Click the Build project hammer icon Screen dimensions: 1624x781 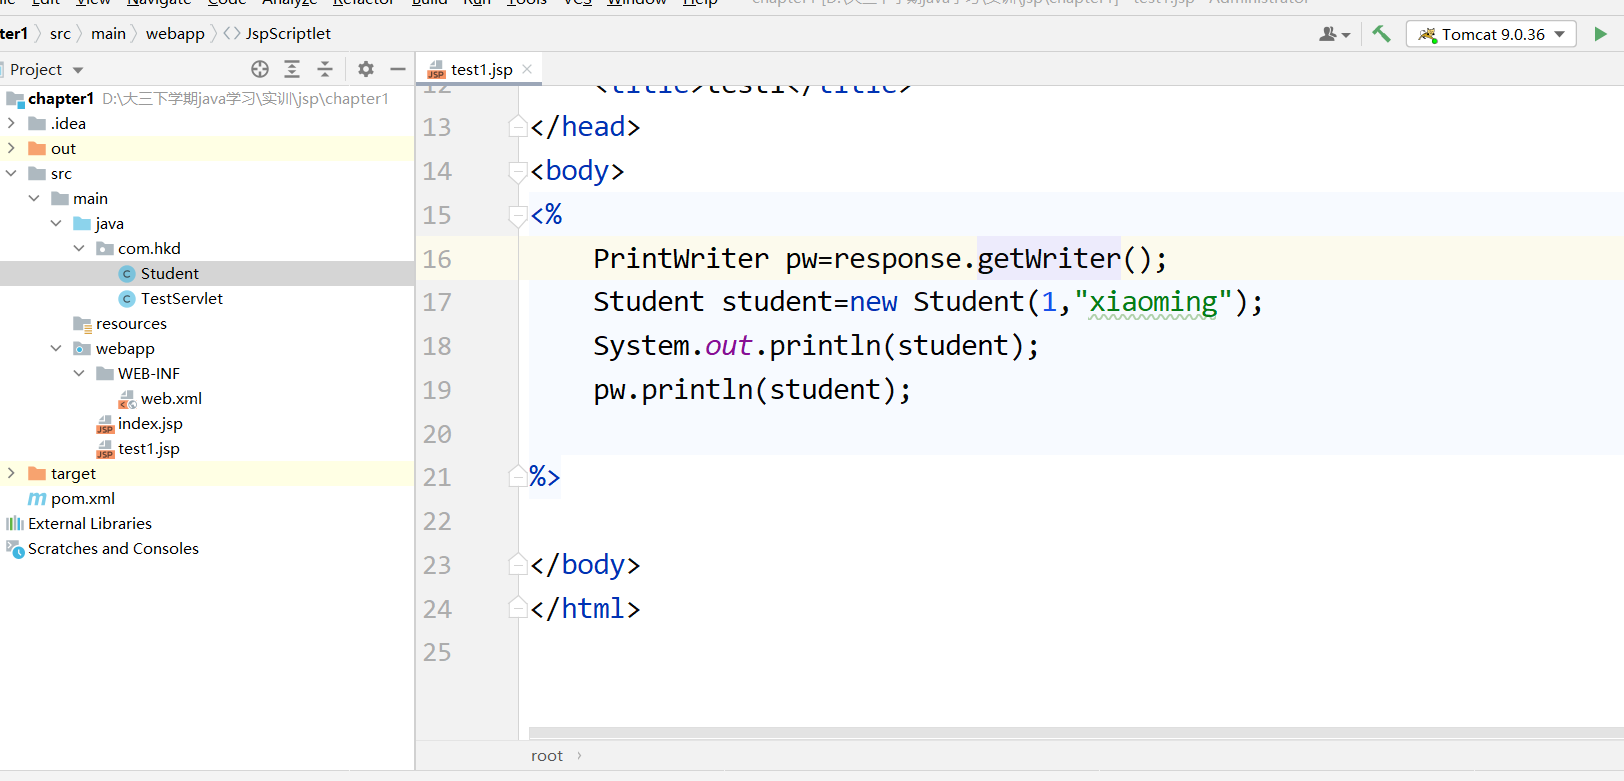[x=1381, y=34]
